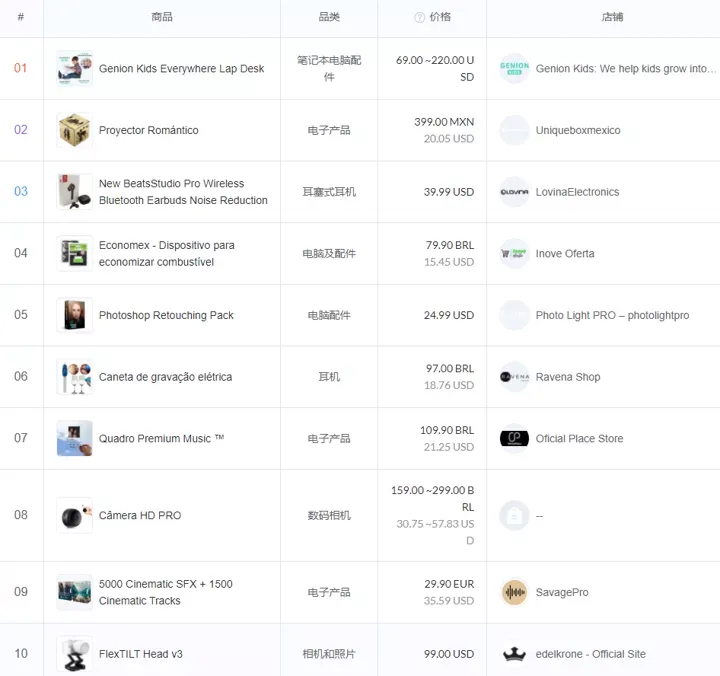Open FlexTILT Head v3 product link
Image resolution: width=720 pixels, height=676 pixels.
141,654
